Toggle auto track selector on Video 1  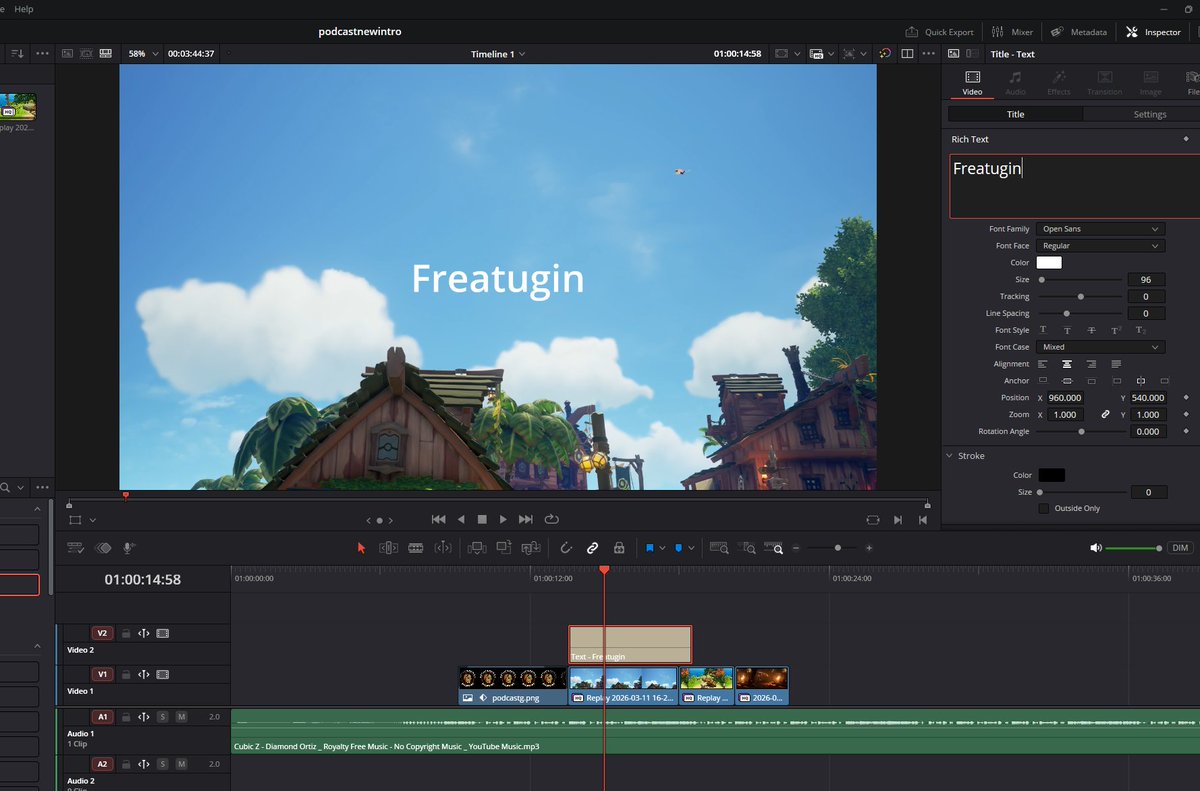(144, 675)
